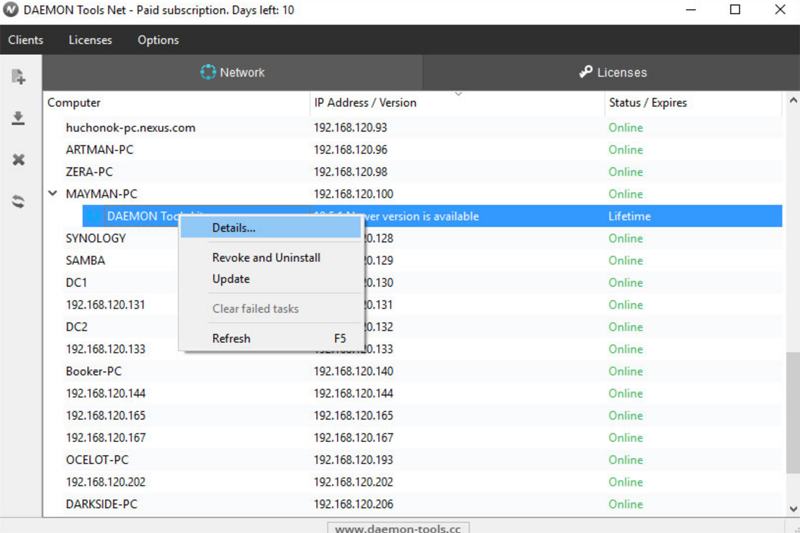Viewport: 800px width, 533px height.
Task: Click the Computer column header
Action: 176,103
